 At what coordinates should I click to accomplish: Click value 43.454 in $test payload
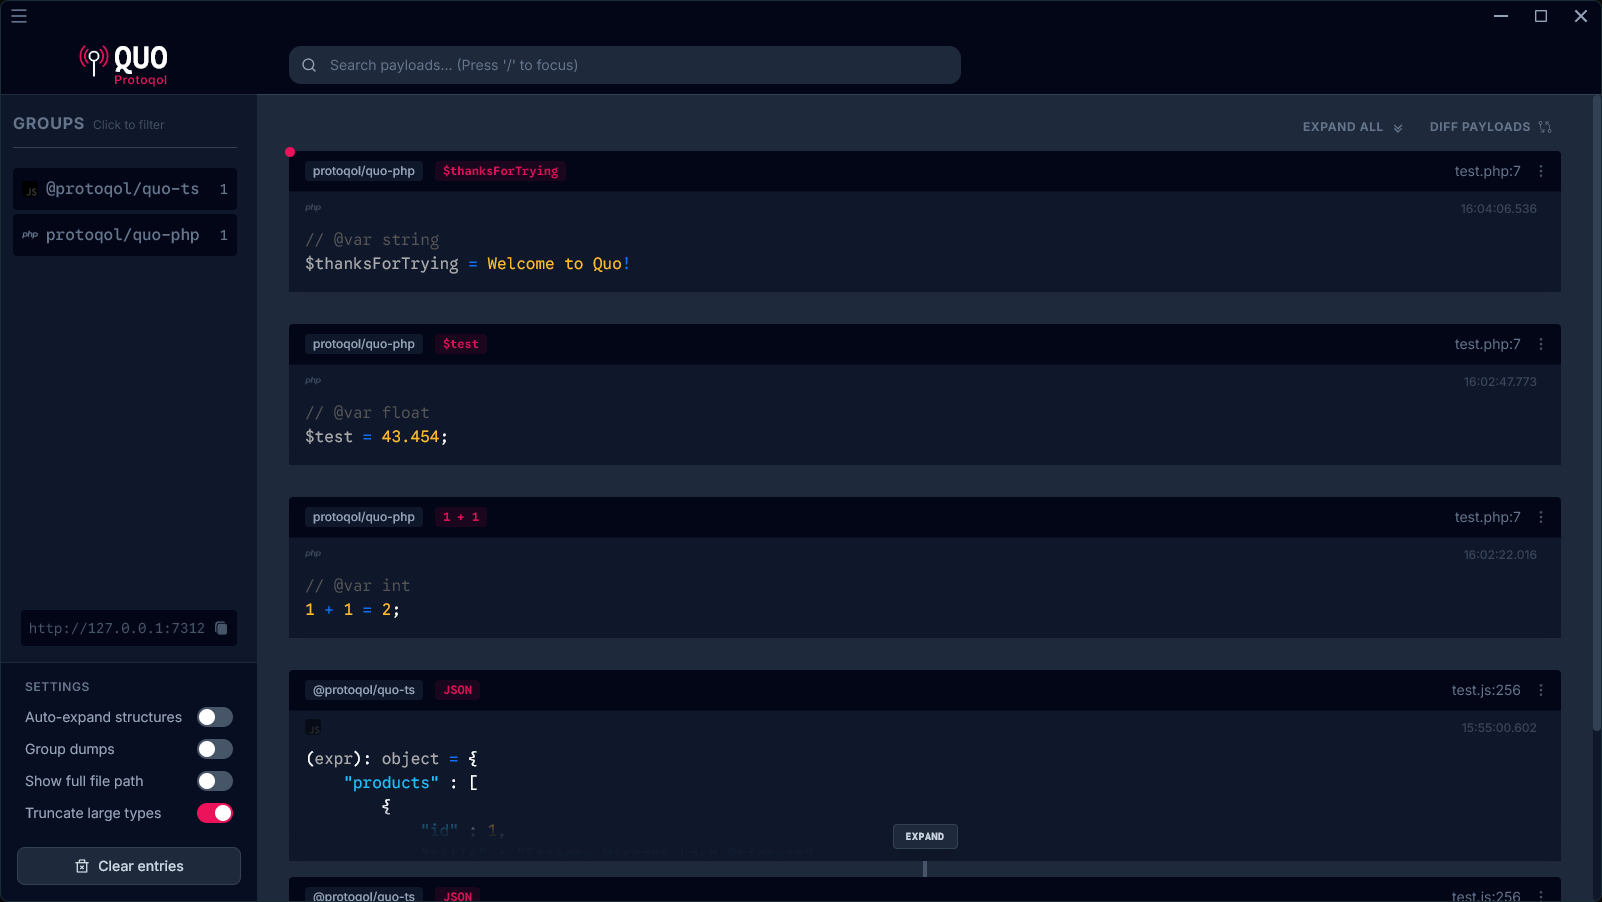tap(410, 437)
